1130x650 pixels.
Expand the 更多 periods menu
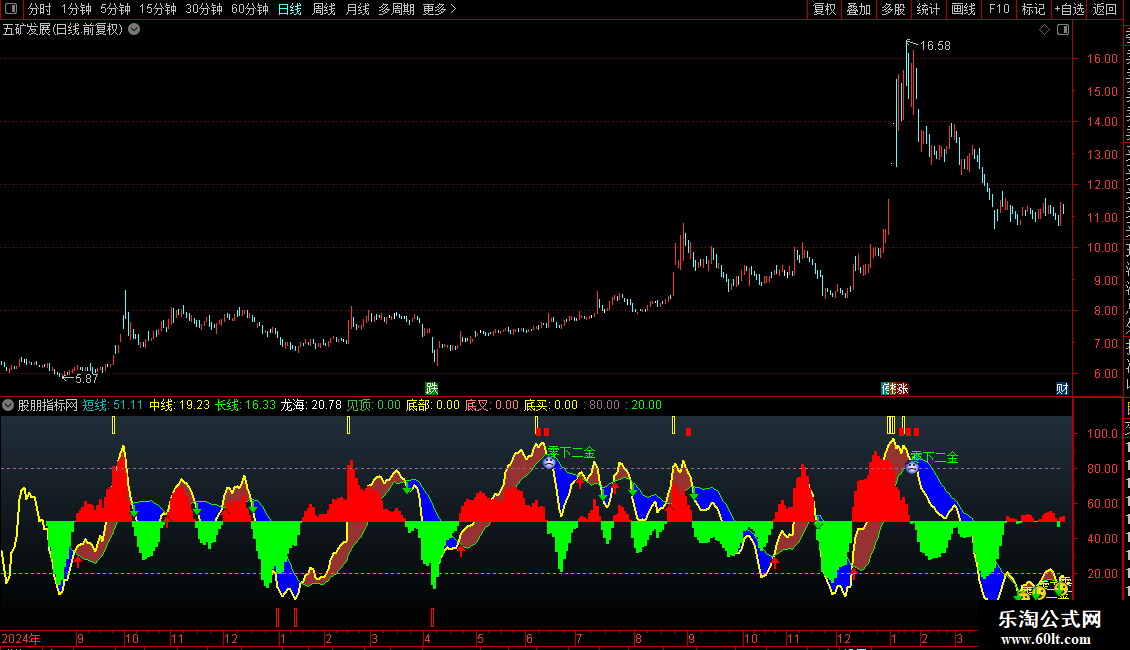pos(440,9)
